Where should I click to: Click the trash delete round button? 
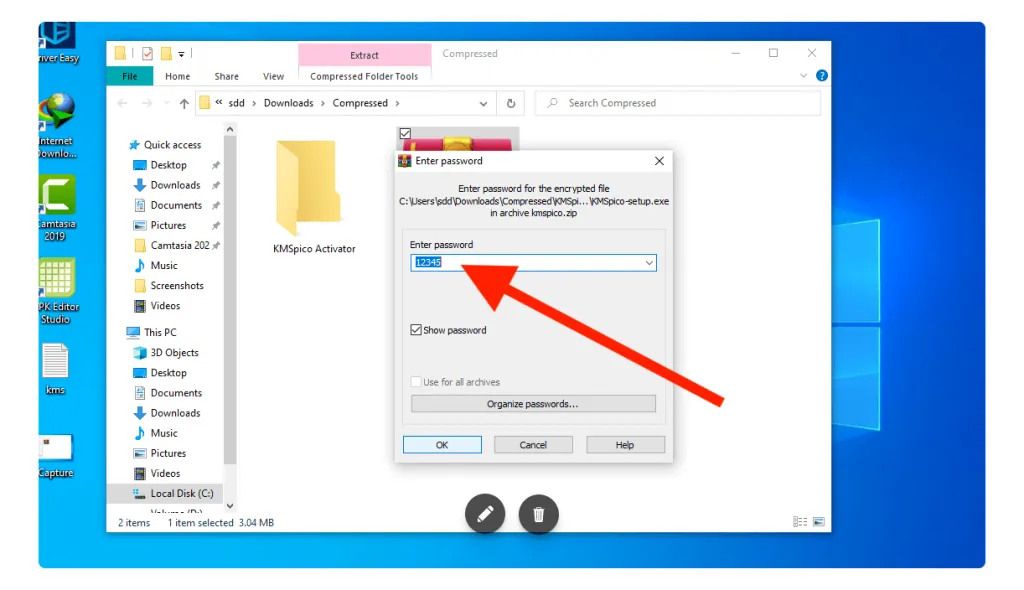tap(538, 514)
